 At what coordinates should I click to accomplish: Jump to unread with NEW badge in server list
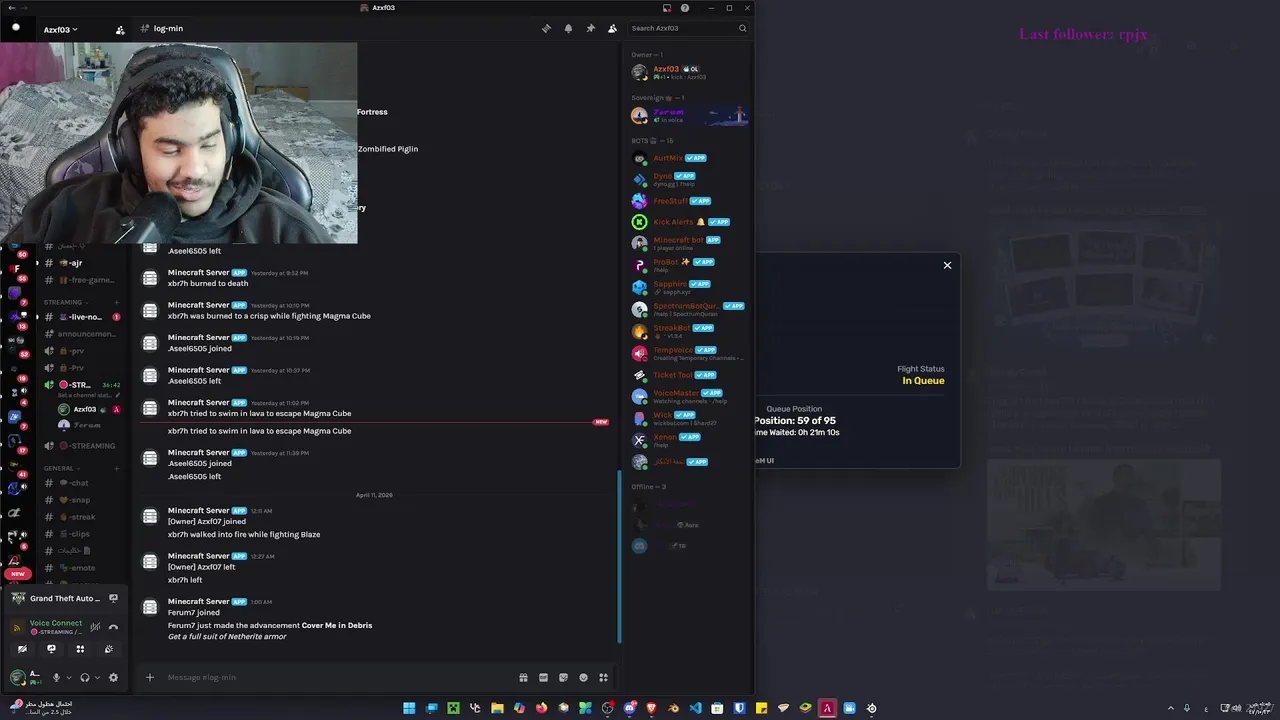pos(17,574)
